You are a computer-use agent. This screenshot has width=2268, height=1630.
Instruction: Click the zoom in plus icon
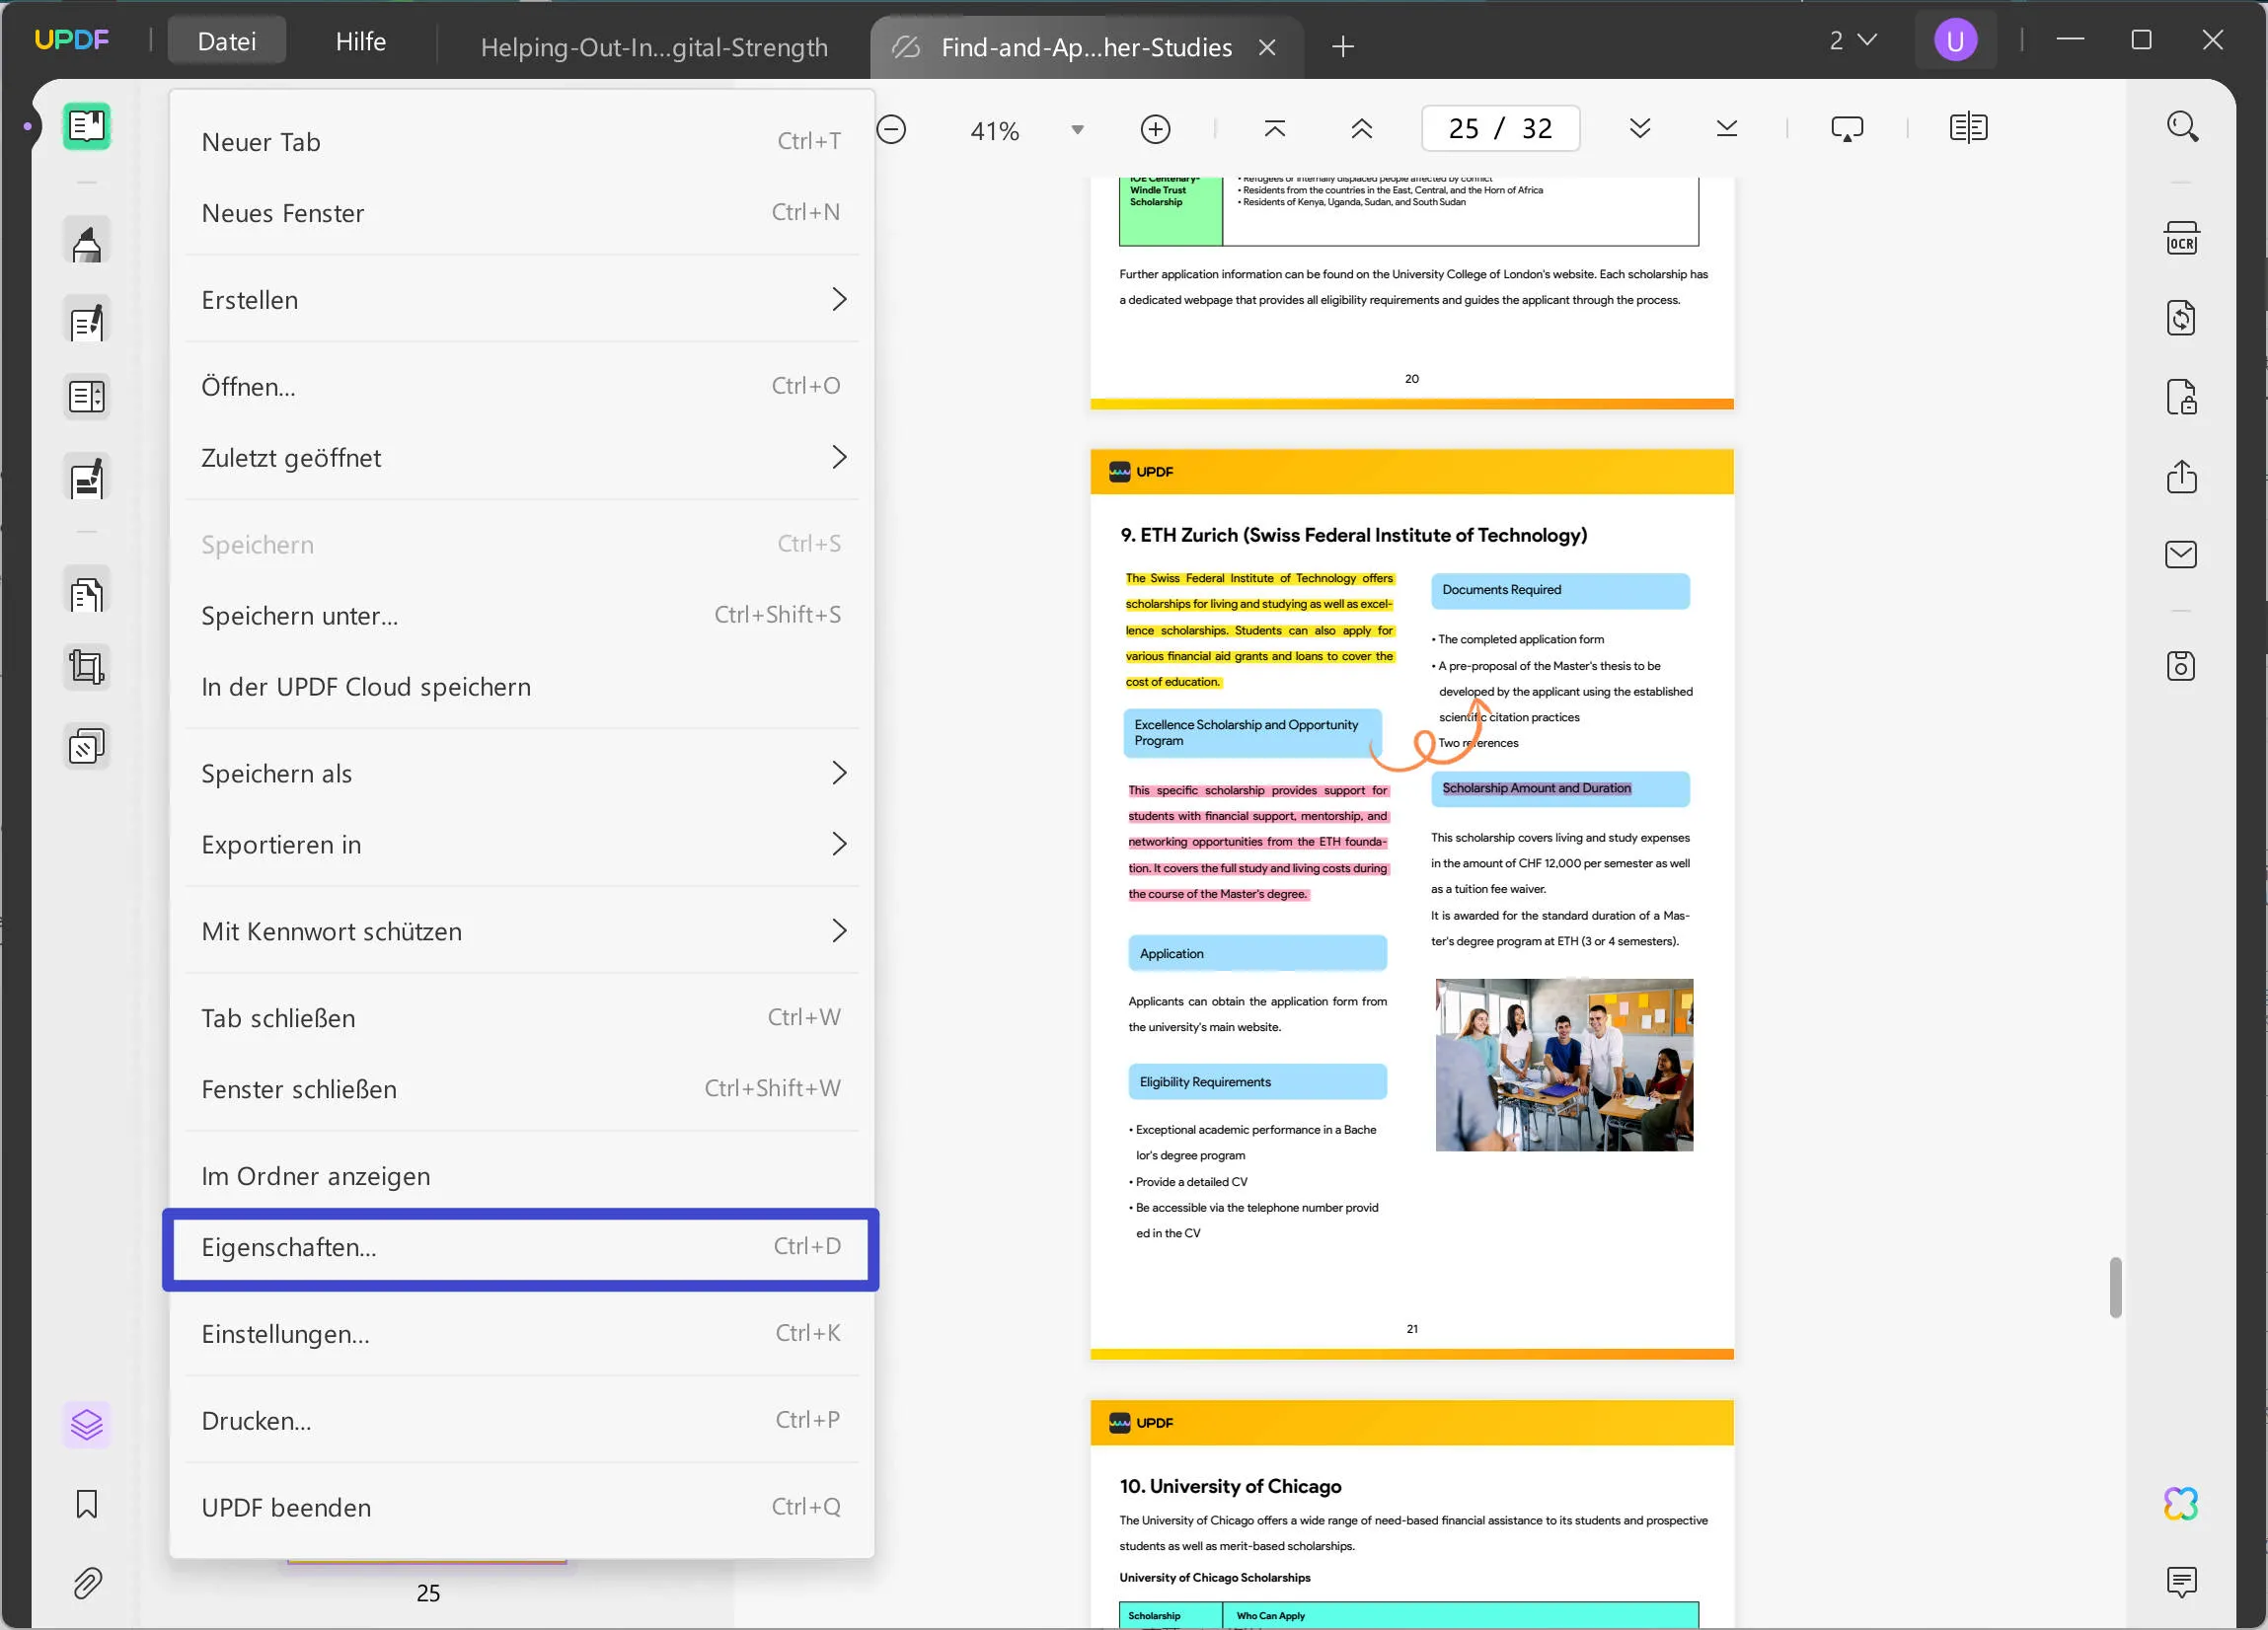[x=1155, y=129]
